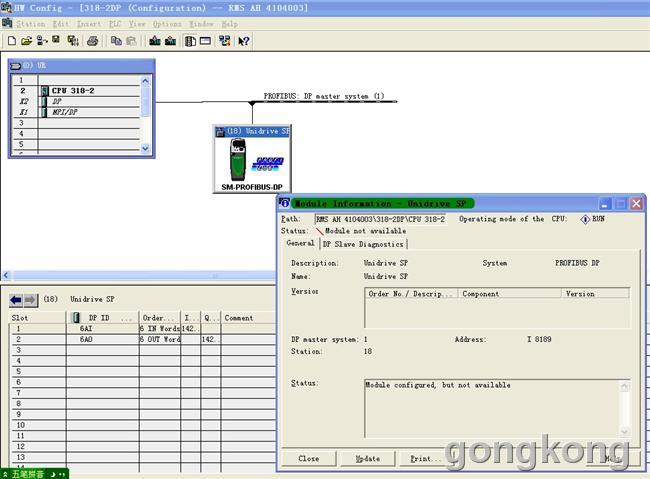Open the View menu
Viewport: 650px width, 479px height.
pyautogui.click(x=137, y=24)
